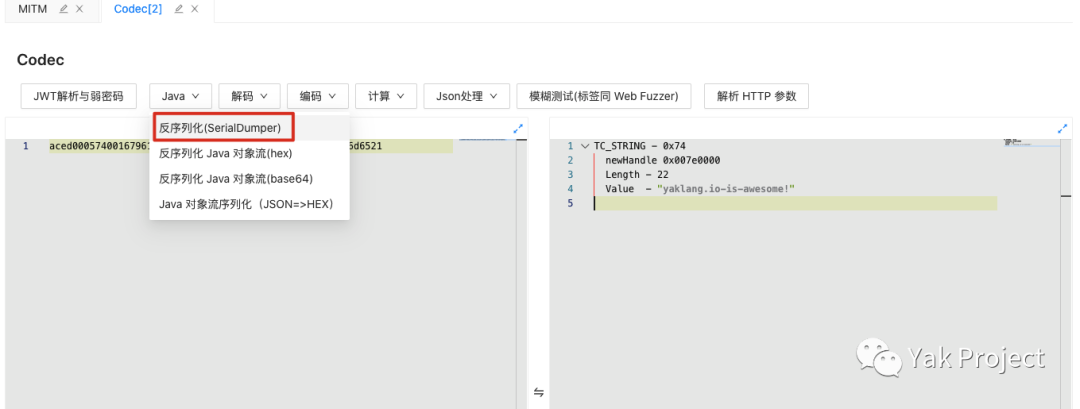
Task: Close the MITM tab
Action: 79,9
